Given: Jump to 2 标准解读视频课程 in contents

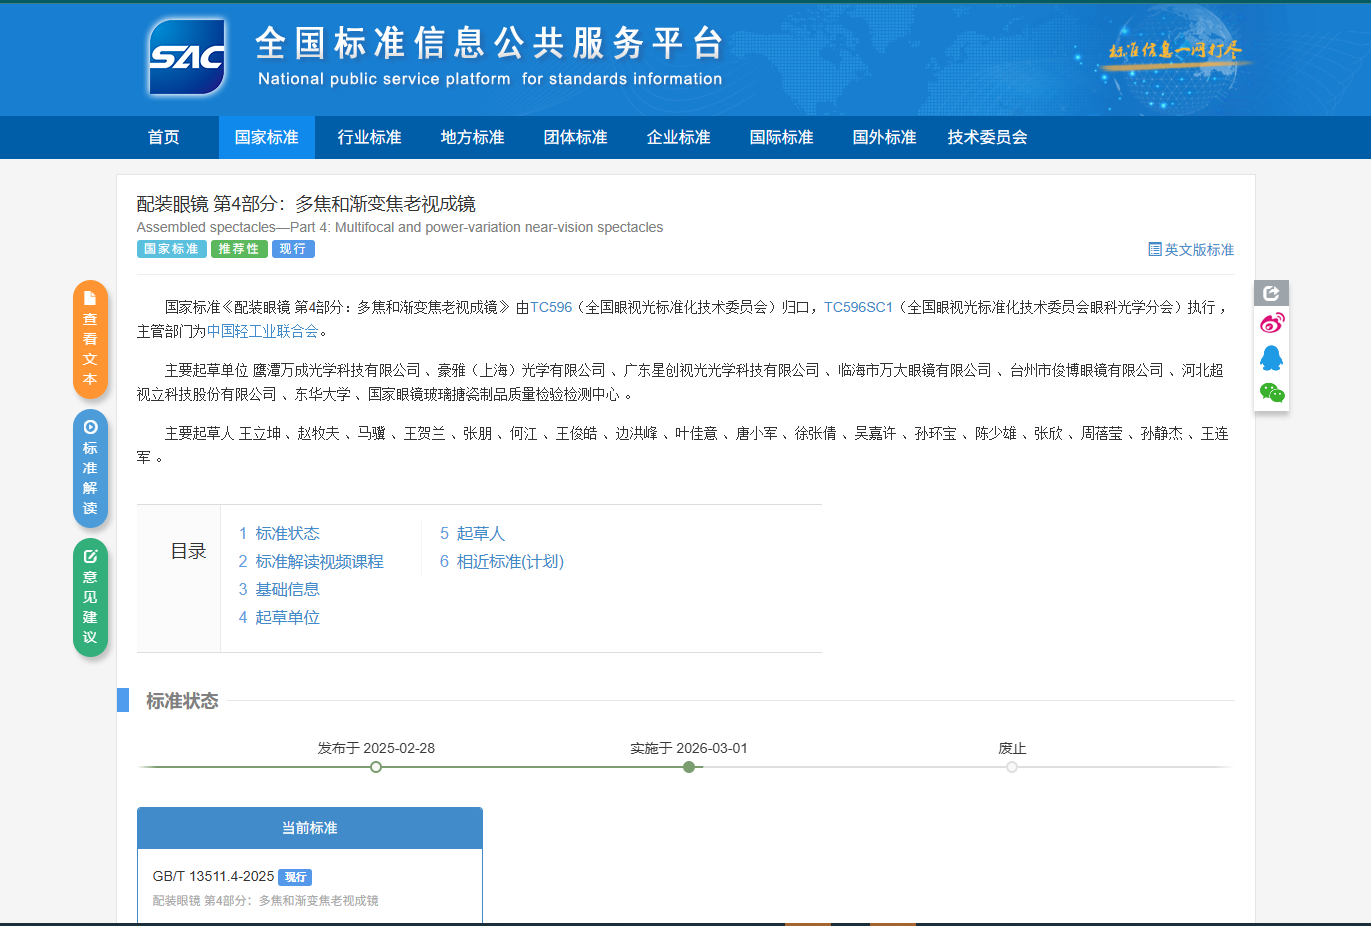Looking at the screenshot, I should coord(311,561).
